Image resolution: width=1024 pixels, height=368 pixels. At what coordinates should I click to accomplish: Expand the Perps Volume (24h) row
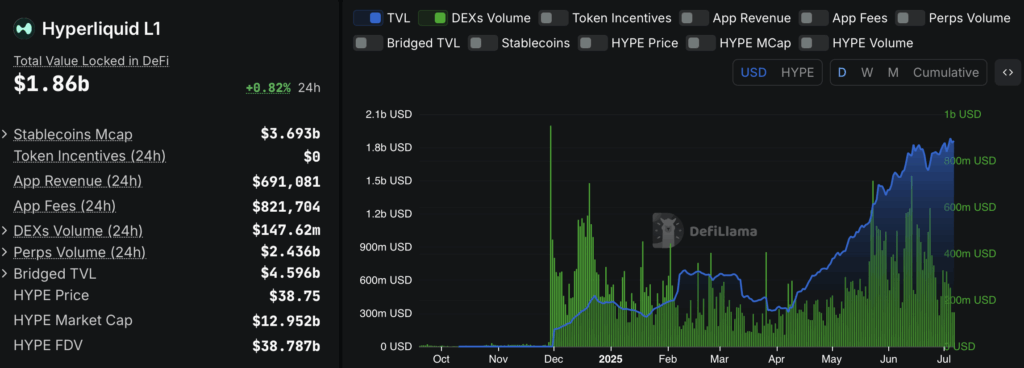tap(5, 252)
